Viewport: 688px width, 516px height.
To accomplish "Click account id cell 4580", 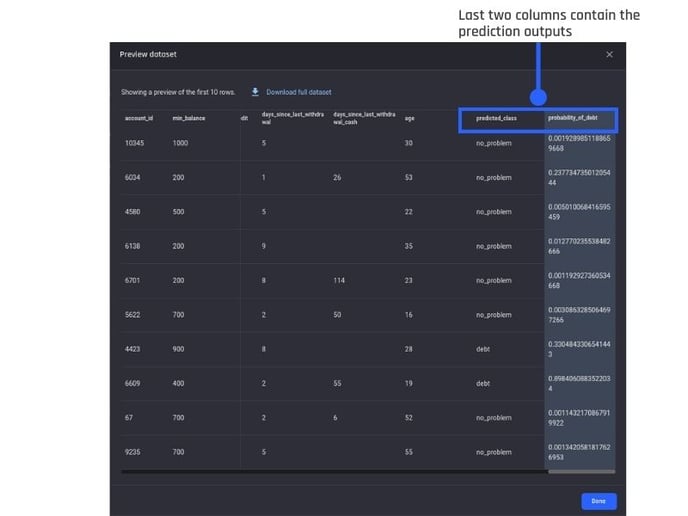I will 132,211.
